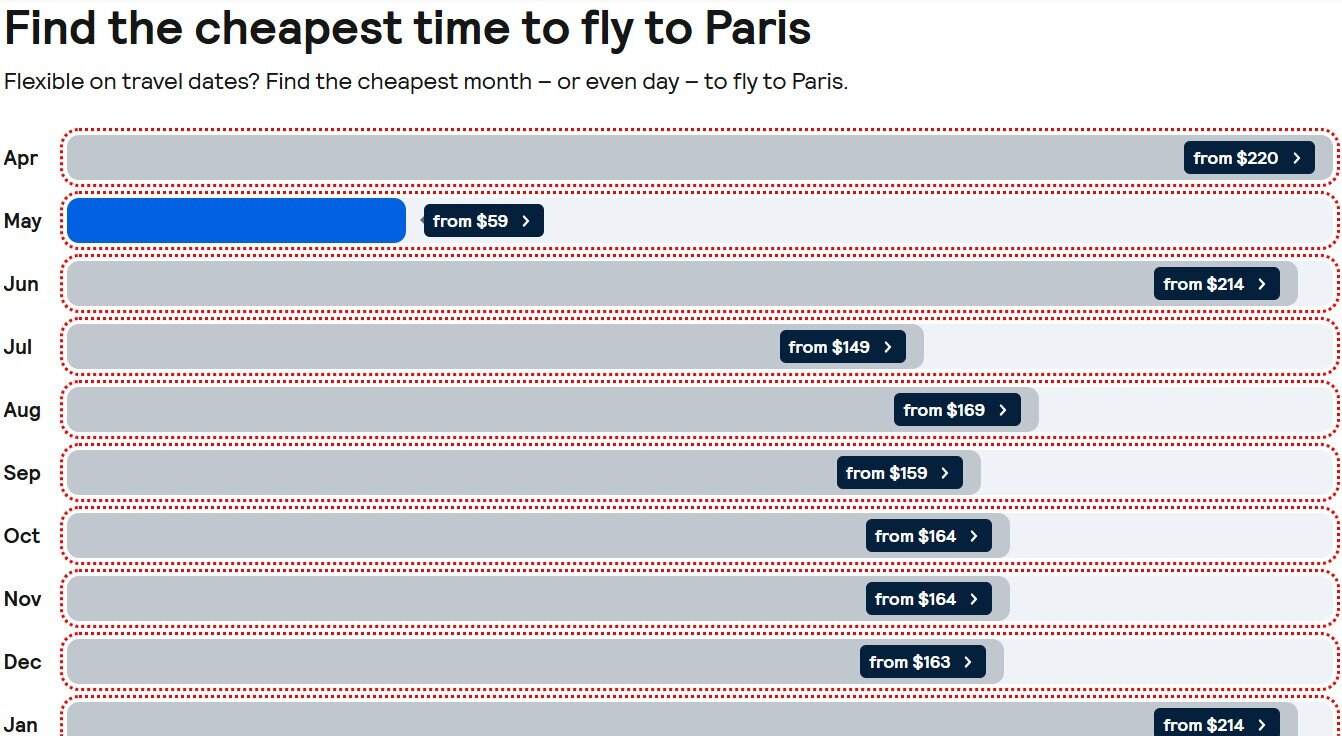Click the 'from $169' button for August
The height and width of the screenshot is (736, 1342).
point(956,409)
